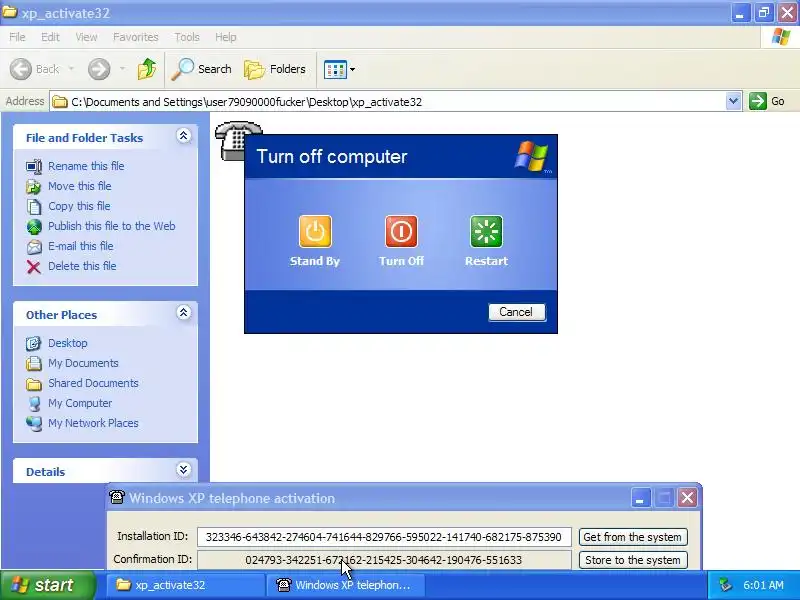Open the View menu
Viewport: 800px width, 600px height.
click(x=86, y=37)
